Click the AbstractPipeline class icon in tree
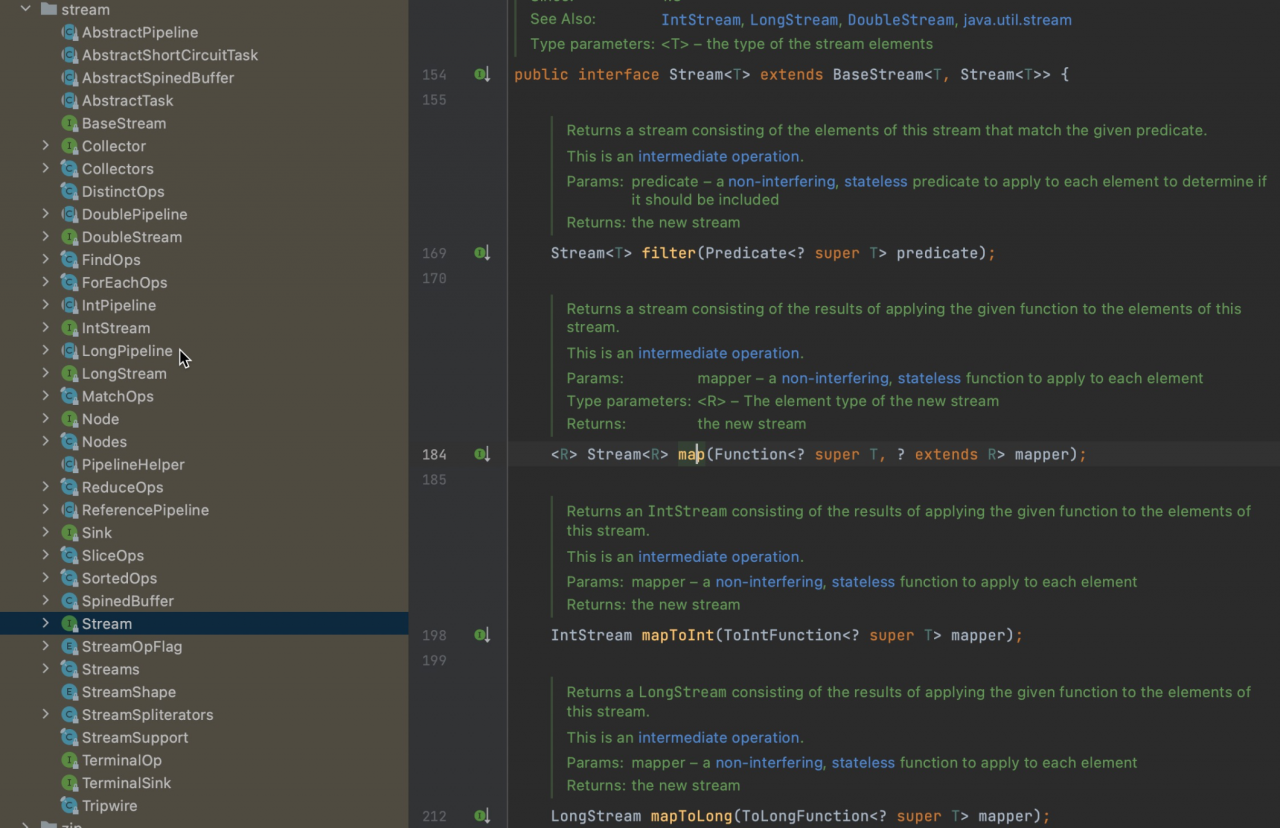The height and width of the screenshot is (828, 1280). 69,33
